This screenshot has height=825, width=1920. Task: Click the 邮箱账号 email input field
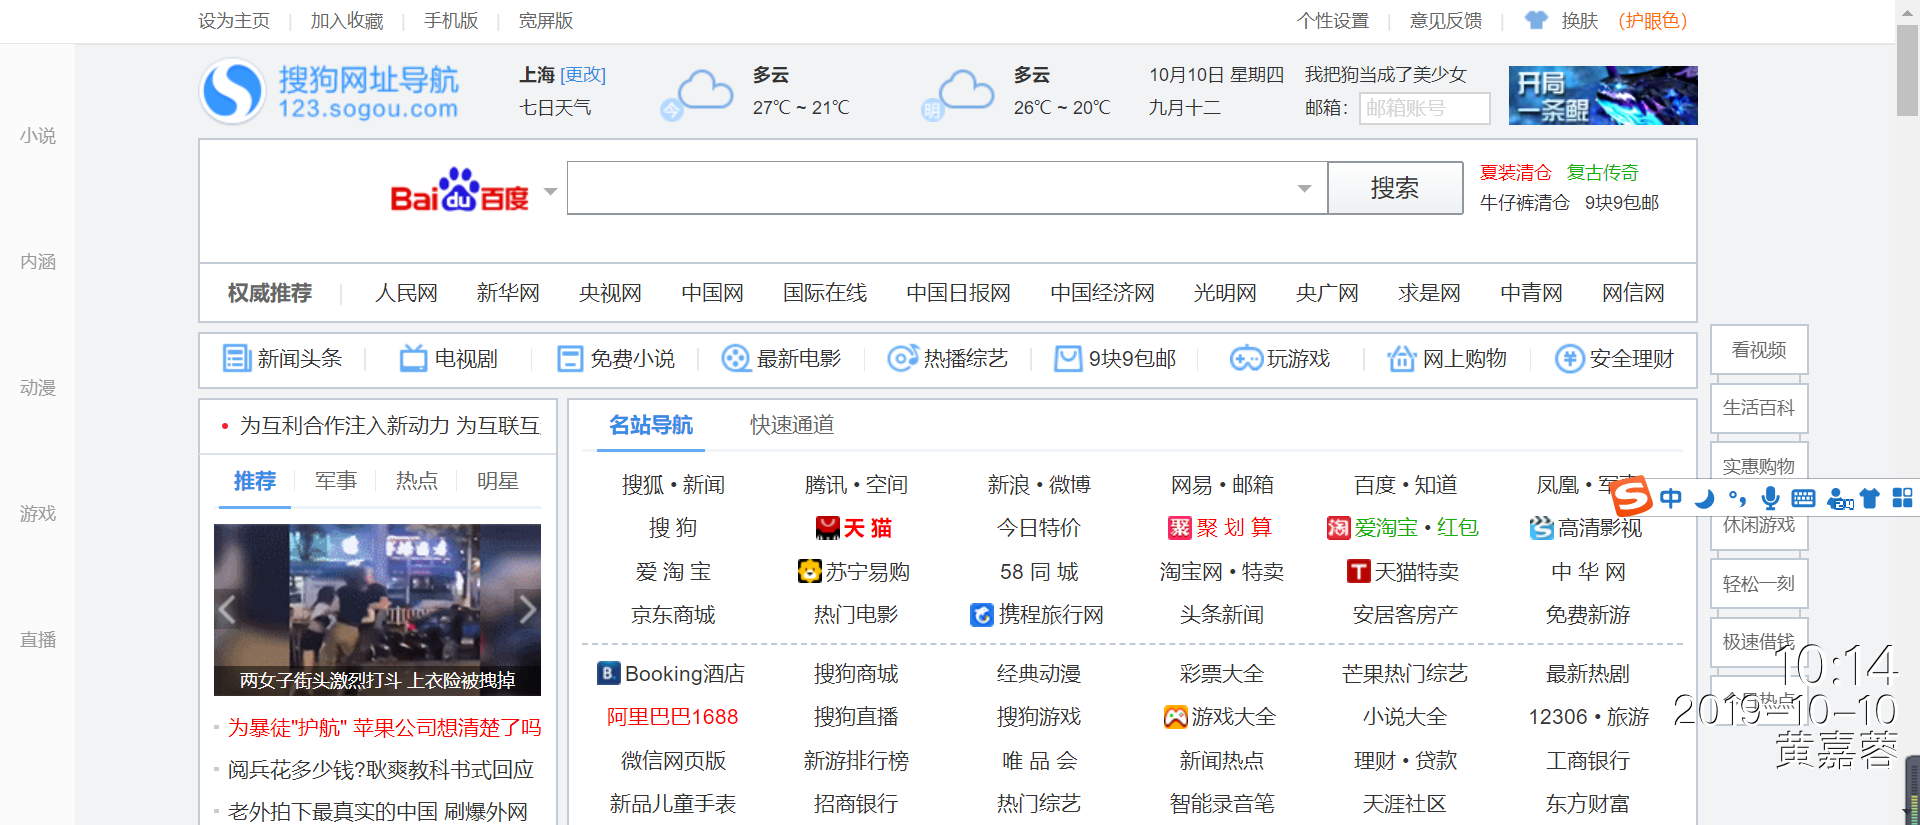1424,108
